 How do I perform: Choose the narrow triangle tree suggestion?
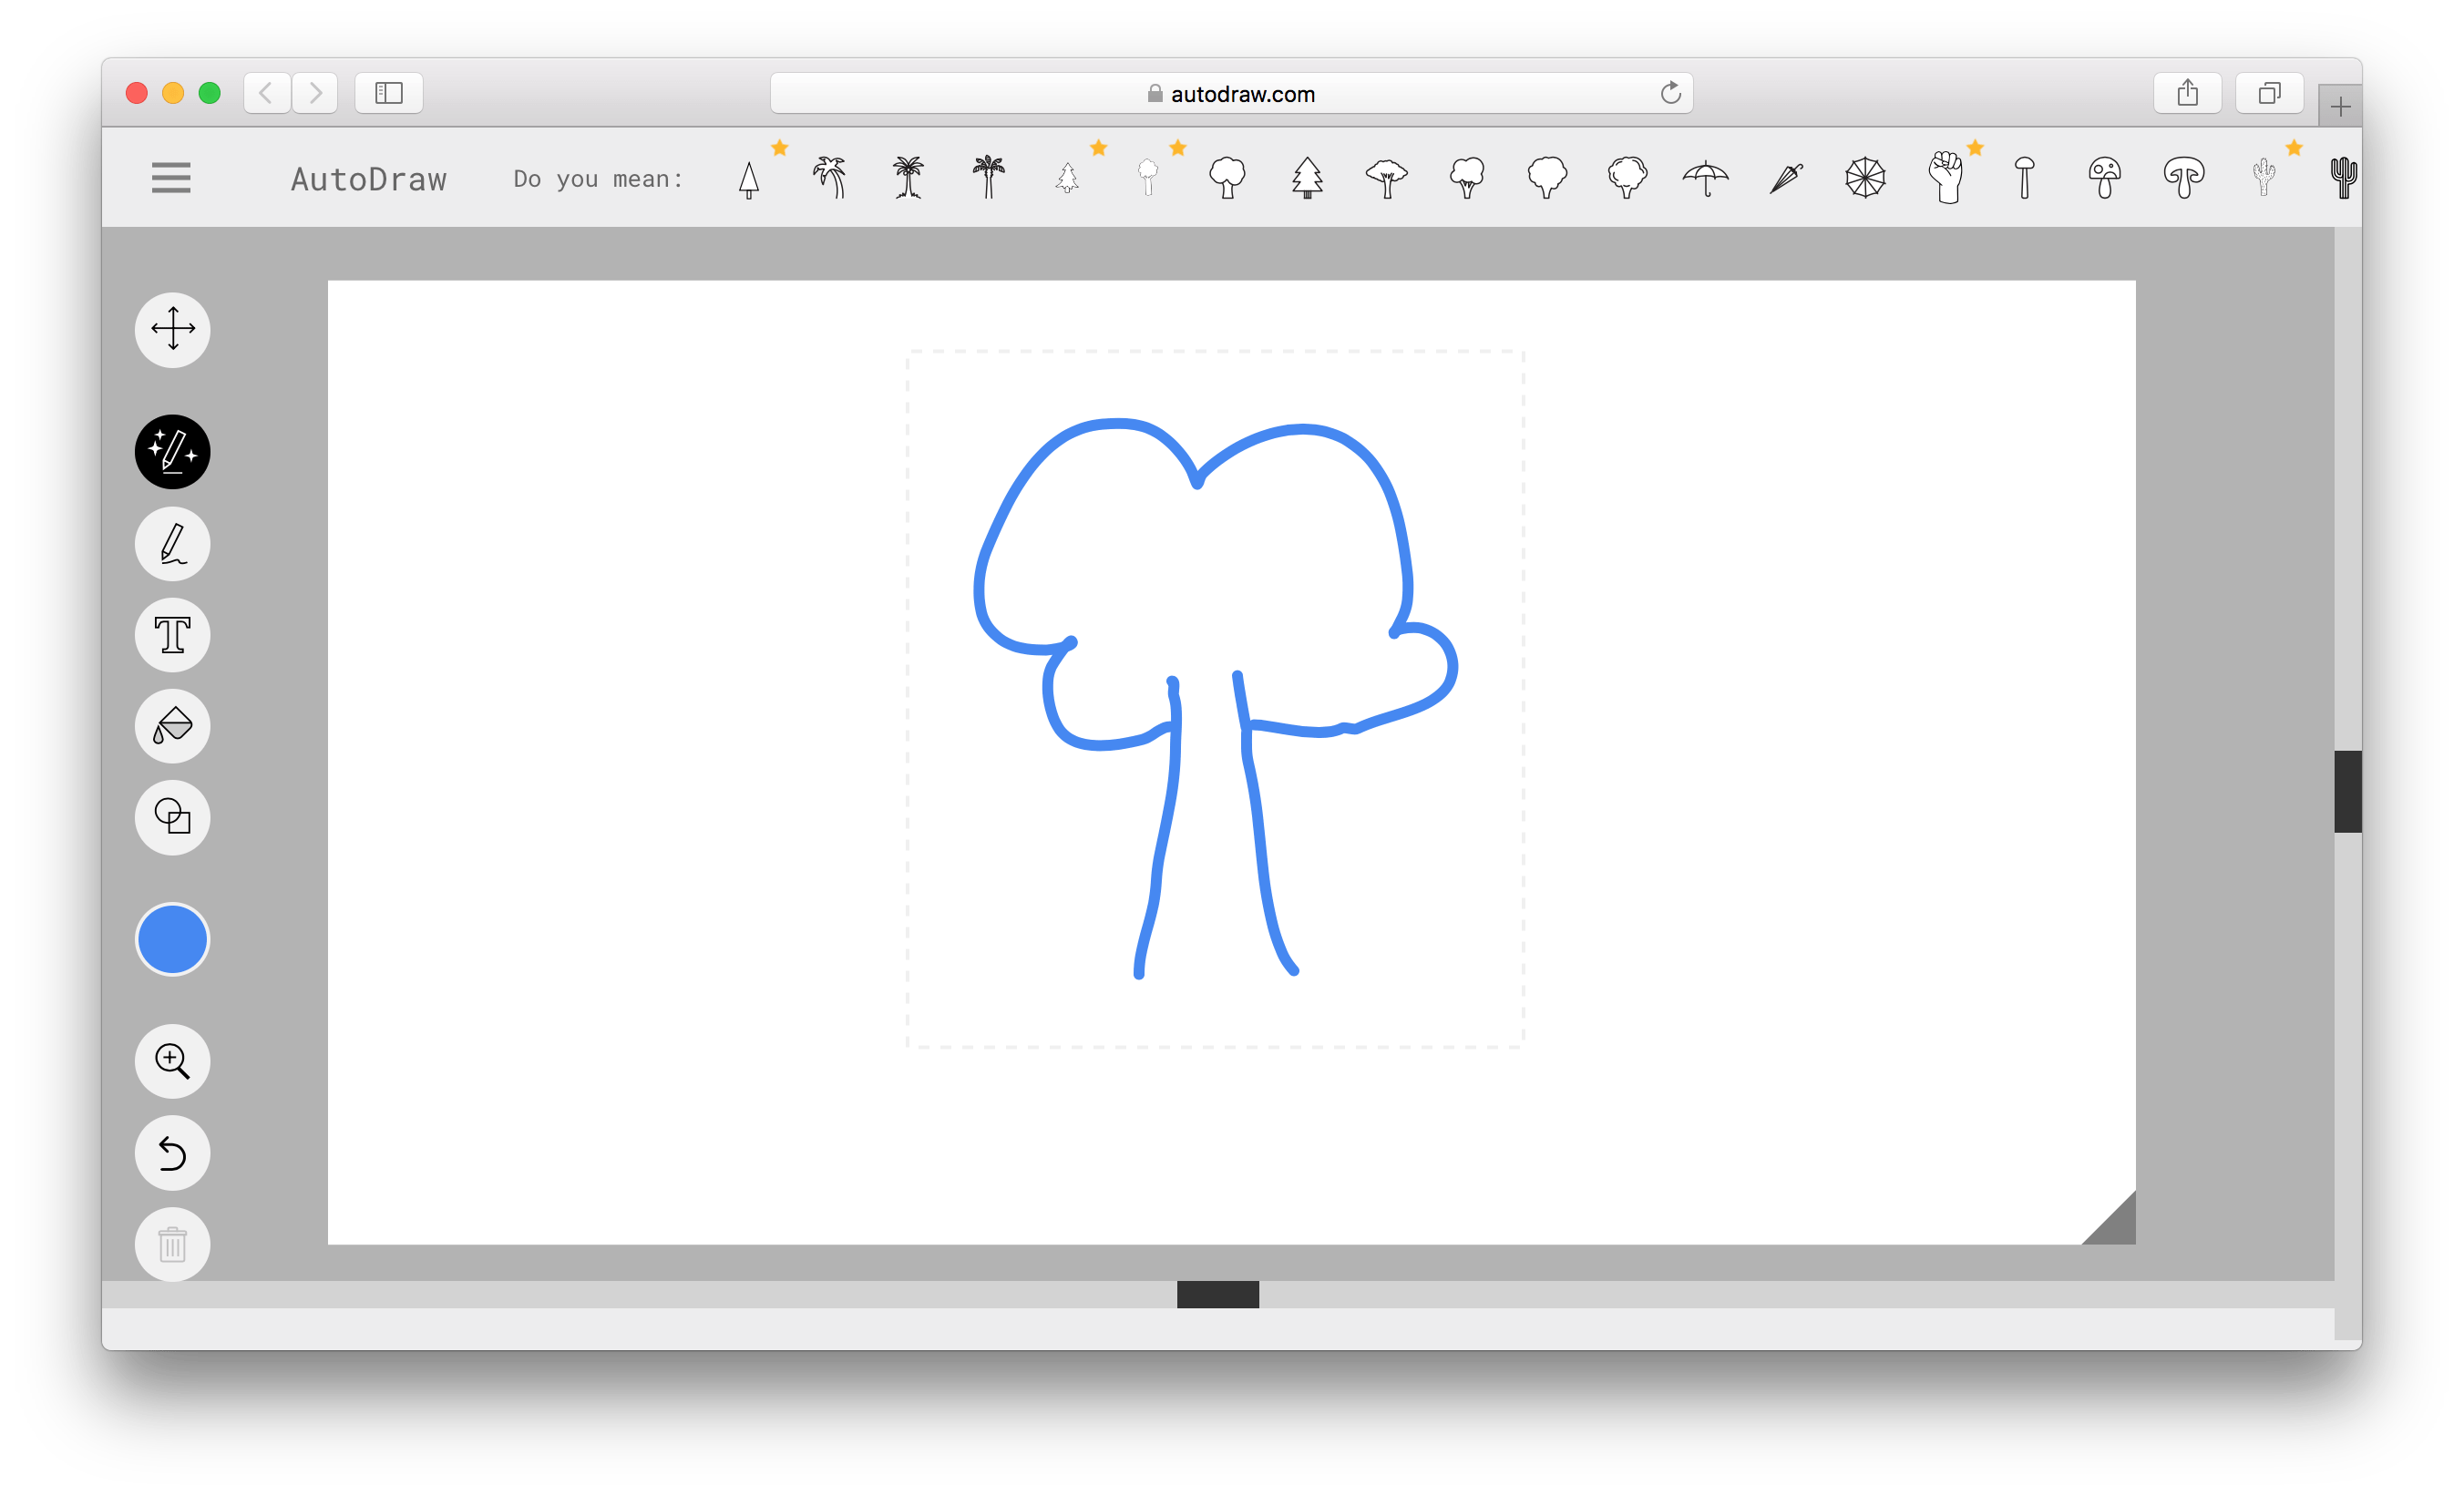(749, 180)
